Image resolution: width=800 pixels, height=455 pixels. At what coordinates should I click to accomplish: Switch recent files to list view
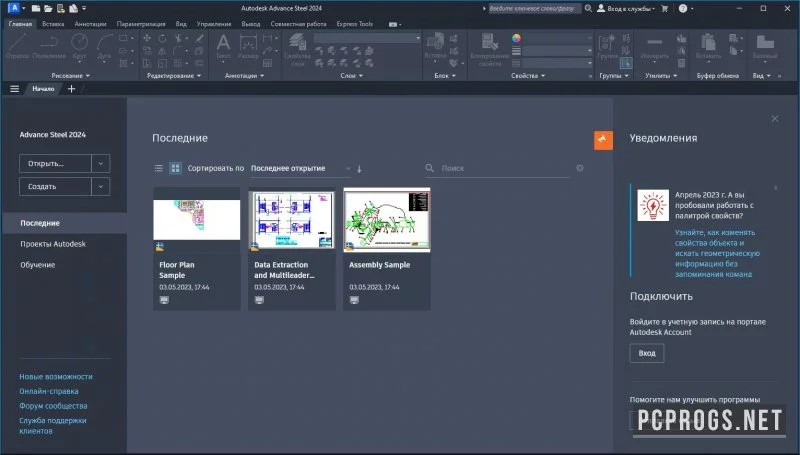click(159, 168)
